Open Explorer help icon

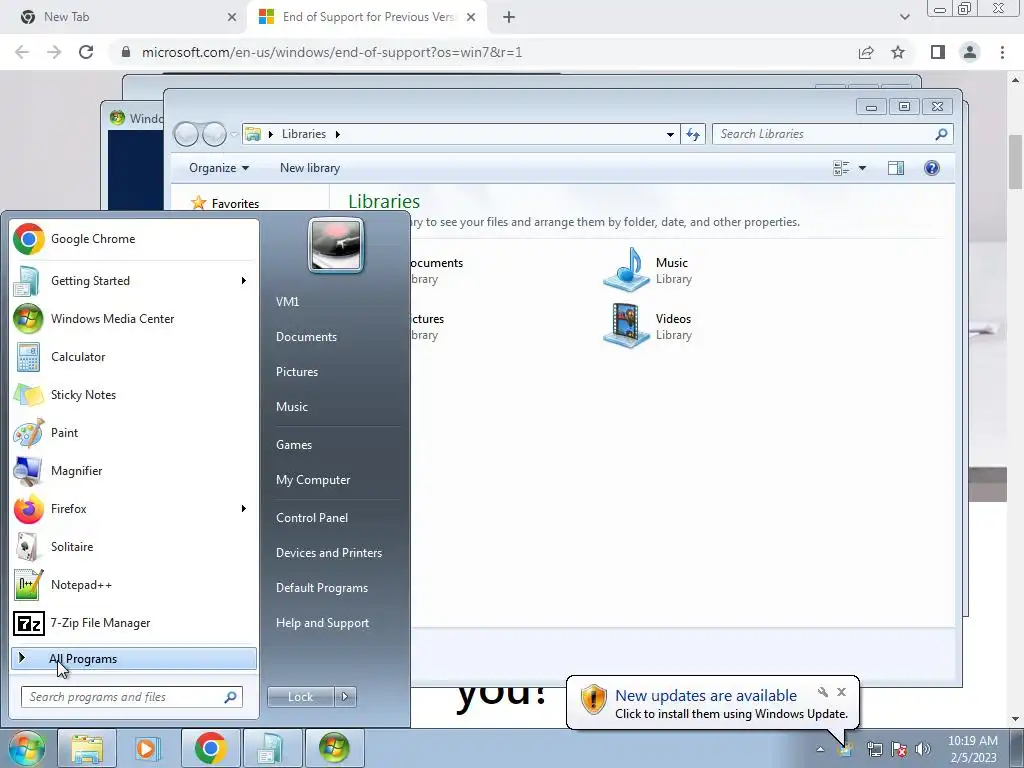[932, 168]
